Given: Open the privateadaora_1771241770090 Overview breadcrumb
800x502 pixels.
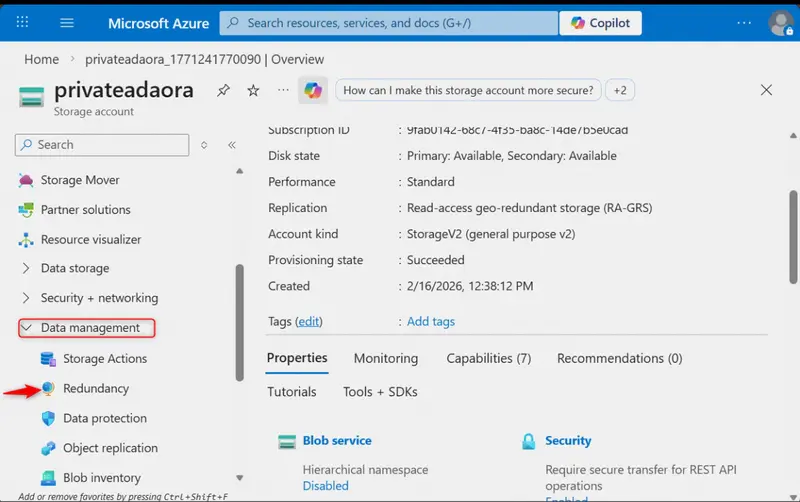Looking at the screenshot, I should (204, 59).
